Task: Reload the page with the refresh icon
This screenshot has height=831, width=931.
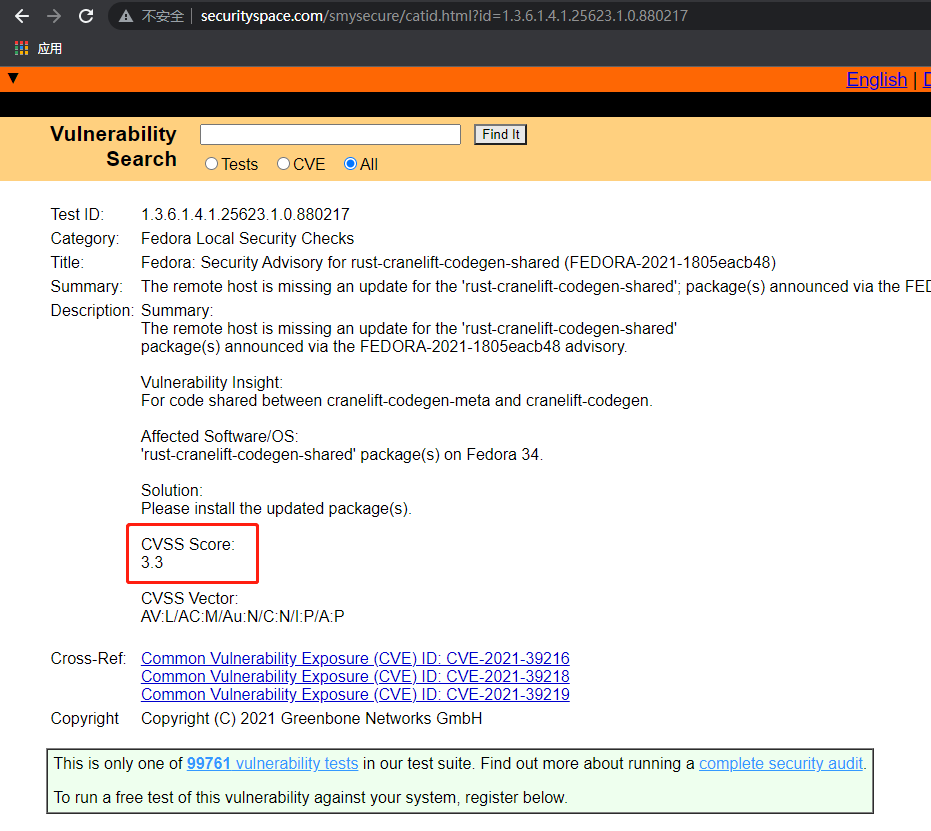Action: tap(86, 16)
